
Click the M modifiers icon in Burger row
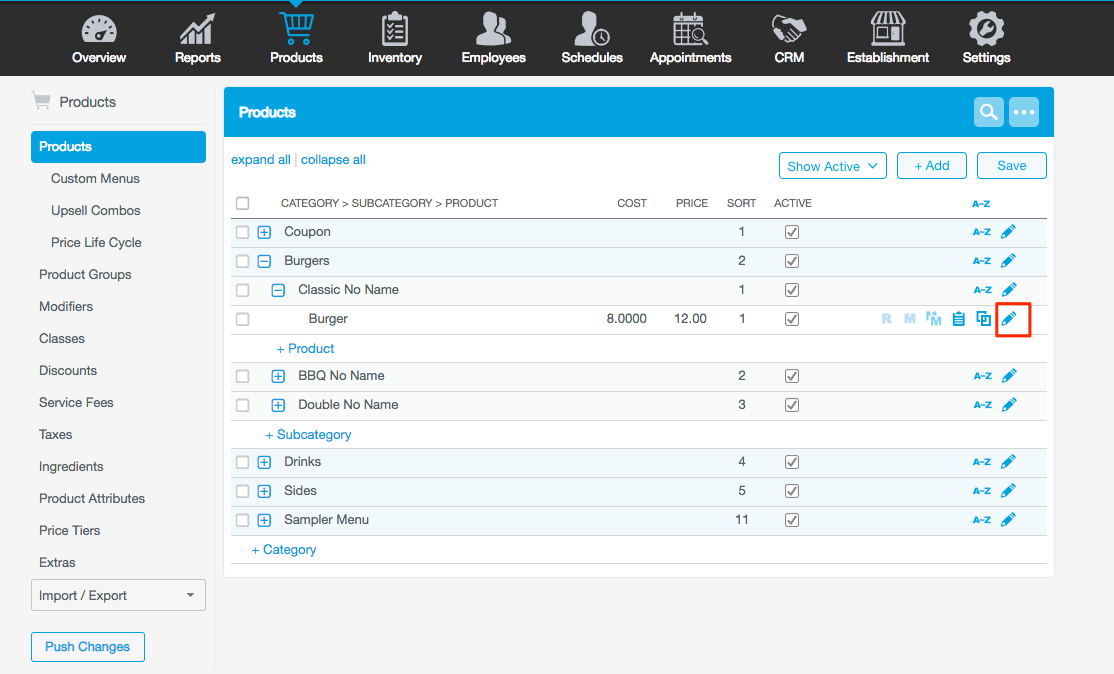[x=910, y=319]
